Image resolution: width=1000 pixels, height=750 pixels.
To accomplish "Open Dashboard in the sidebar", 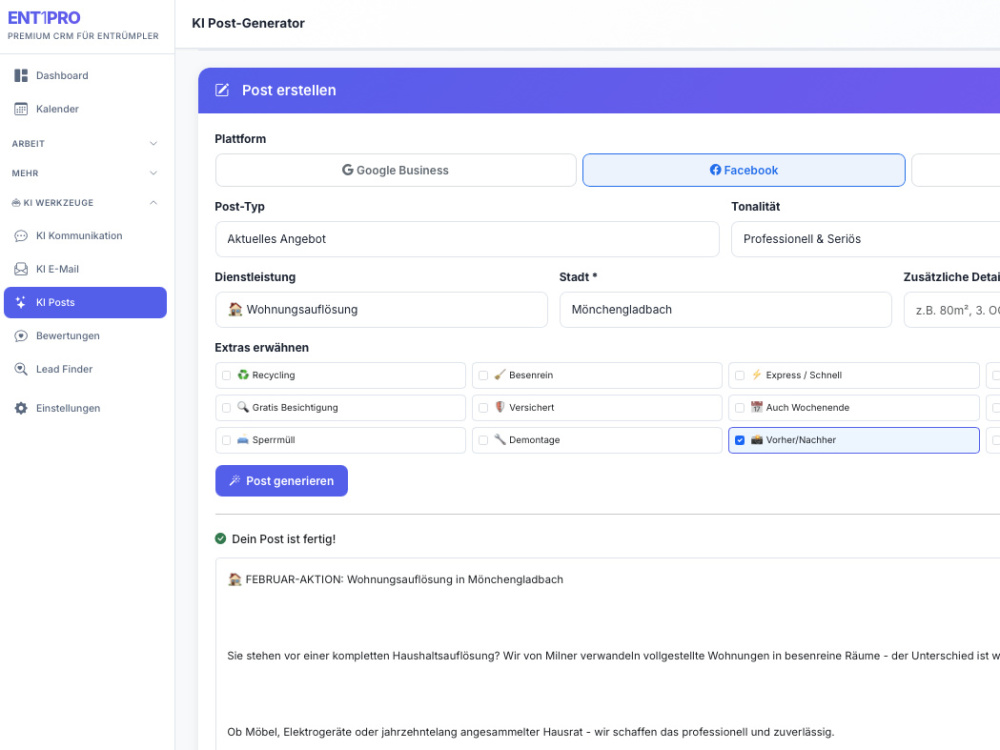I will [85, 75].
